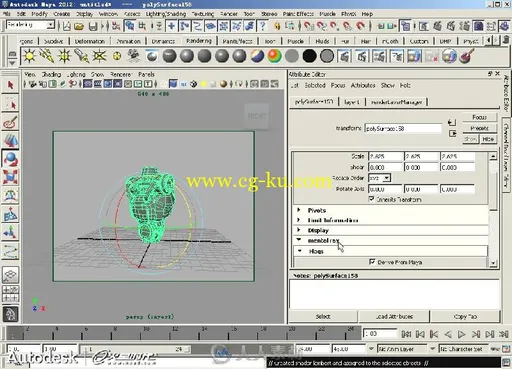Viewport: 512px width, 369px height.
Task: Click the current frame number field
Action: 379,334
